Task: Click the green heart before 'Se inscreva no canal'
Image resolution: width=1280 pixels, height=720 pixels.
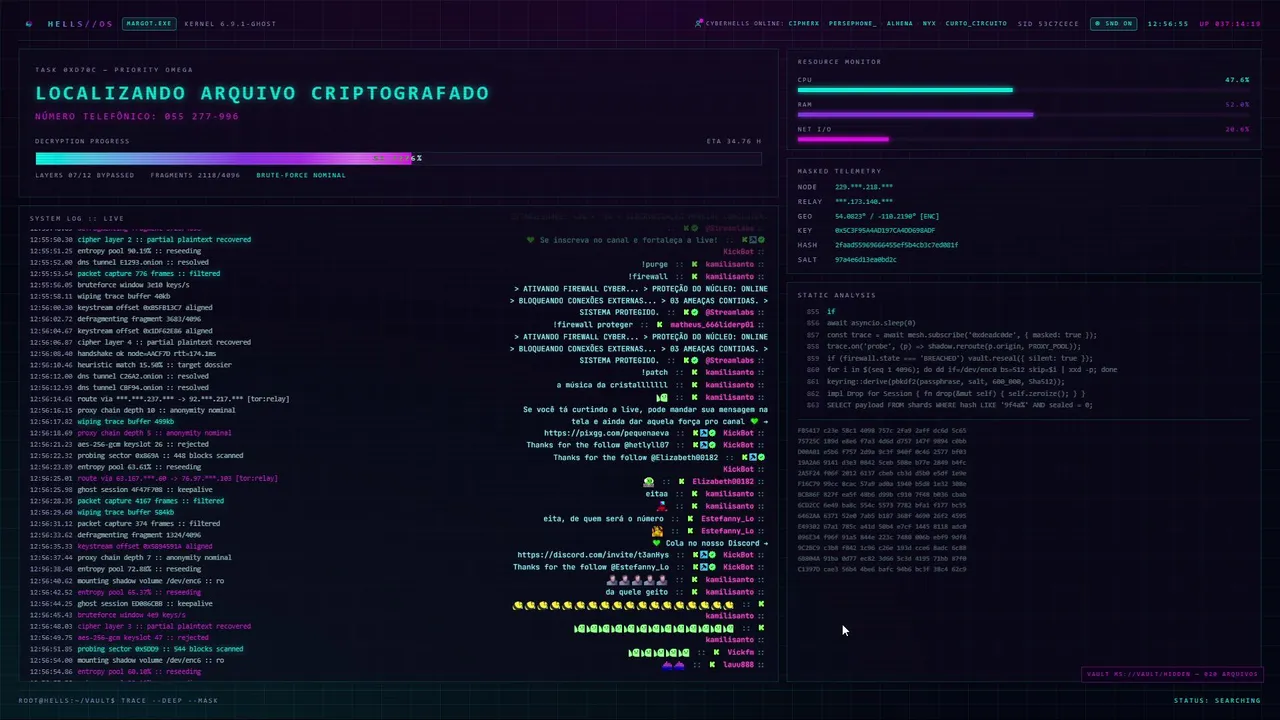Action: [x=531, y=240]
